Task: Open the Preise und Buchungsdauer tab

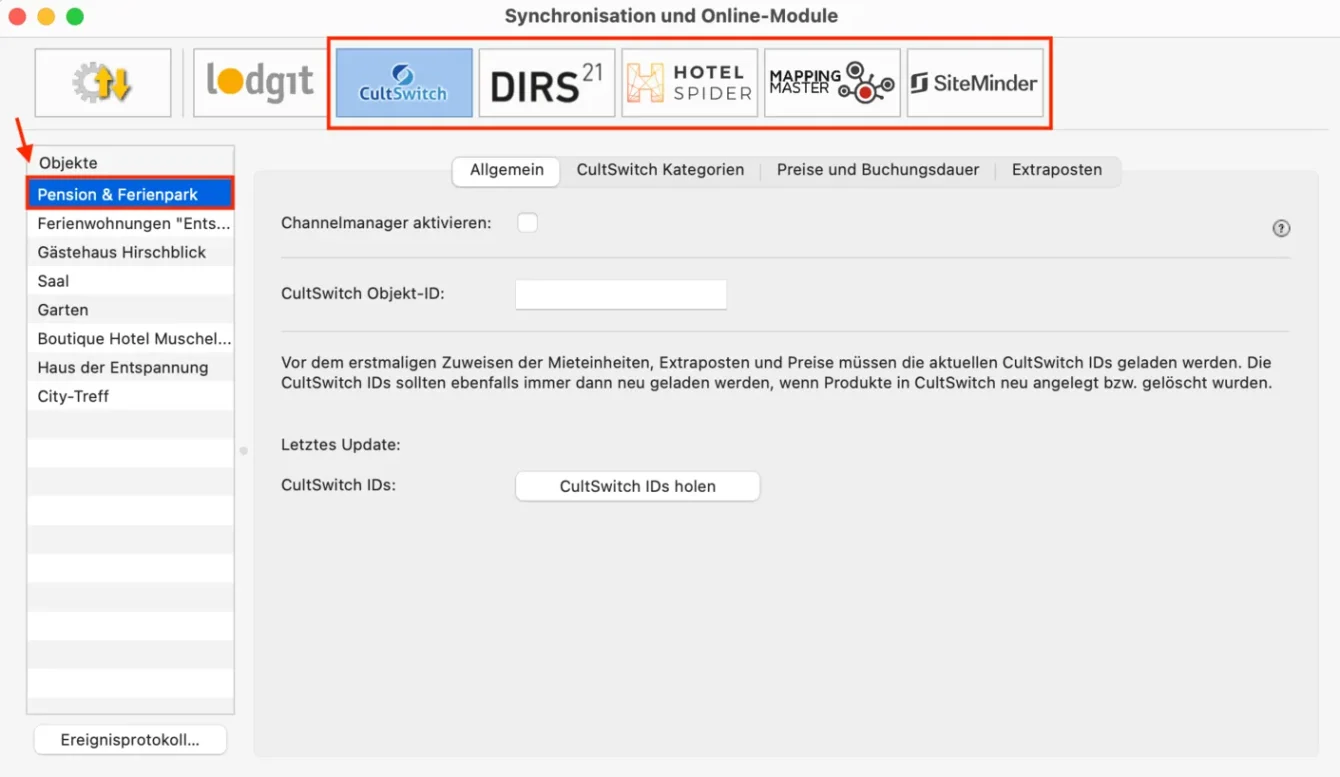Action: [878, 170]
